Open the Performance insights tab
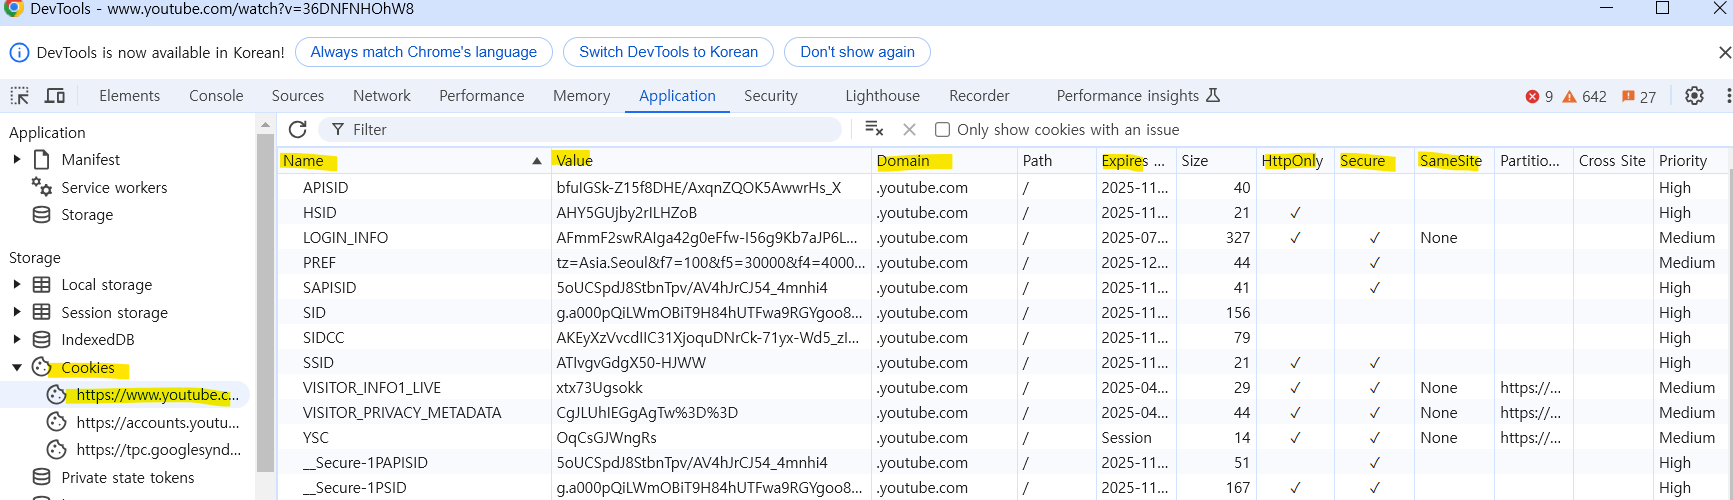This screenshot has height=500, width=1733. (1138, 96)
